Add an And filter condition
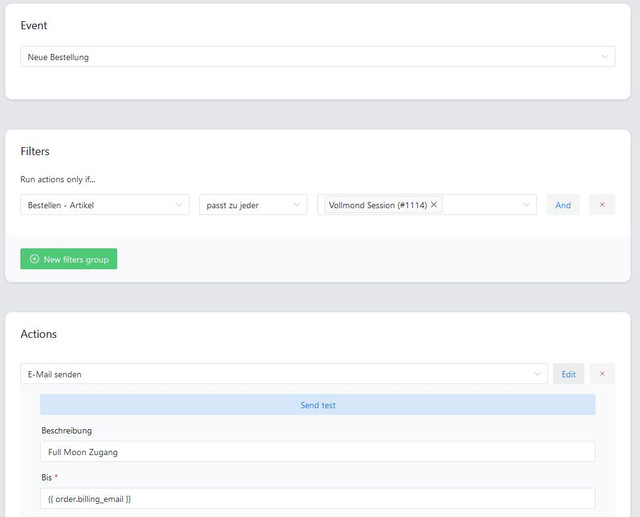The image size is (640, 517). click(x=563, y=205)
